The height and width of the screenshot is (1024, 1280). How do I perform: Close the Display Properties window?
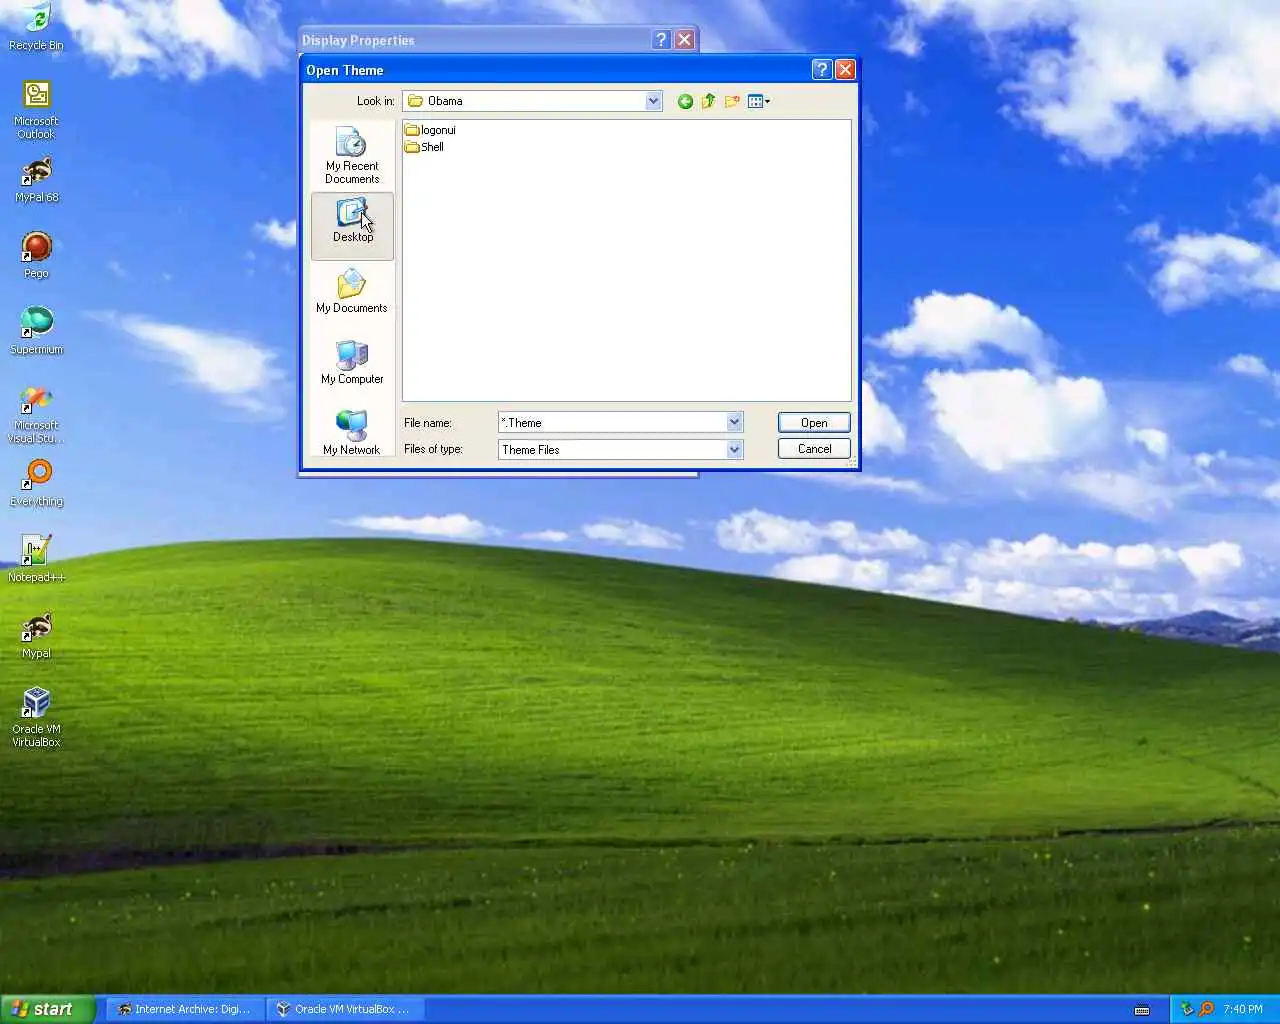click(684, 39)
